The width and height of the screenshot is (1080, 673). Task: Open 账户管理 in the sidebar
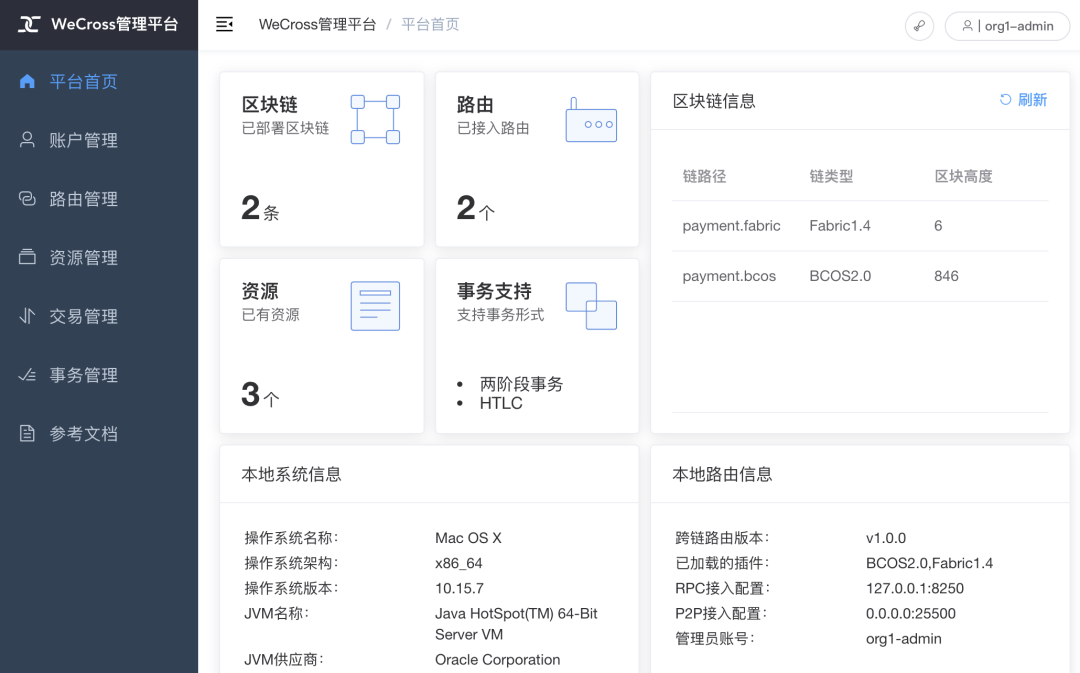[x=99, y=140]
